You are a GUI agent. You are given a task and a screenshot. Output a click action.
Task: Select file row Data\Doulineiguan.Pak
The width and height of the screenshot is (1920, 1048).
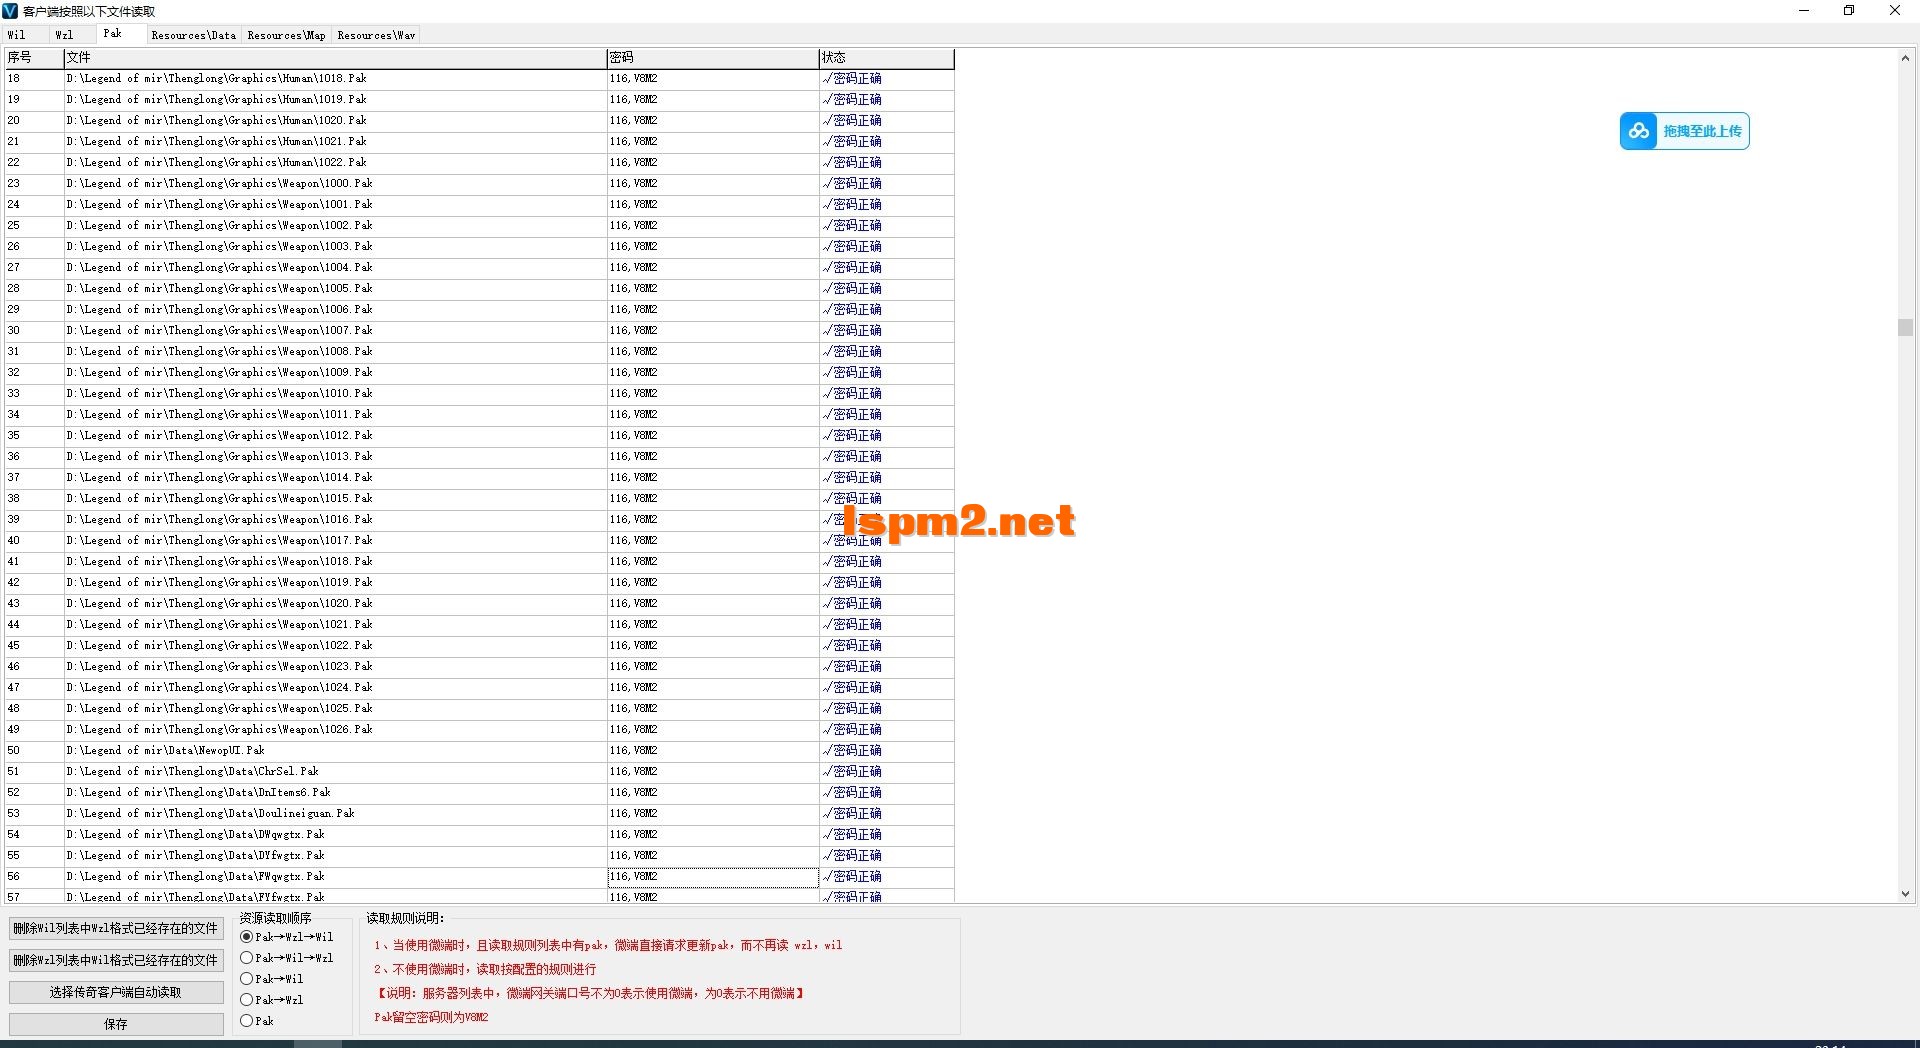pos(335,813)
